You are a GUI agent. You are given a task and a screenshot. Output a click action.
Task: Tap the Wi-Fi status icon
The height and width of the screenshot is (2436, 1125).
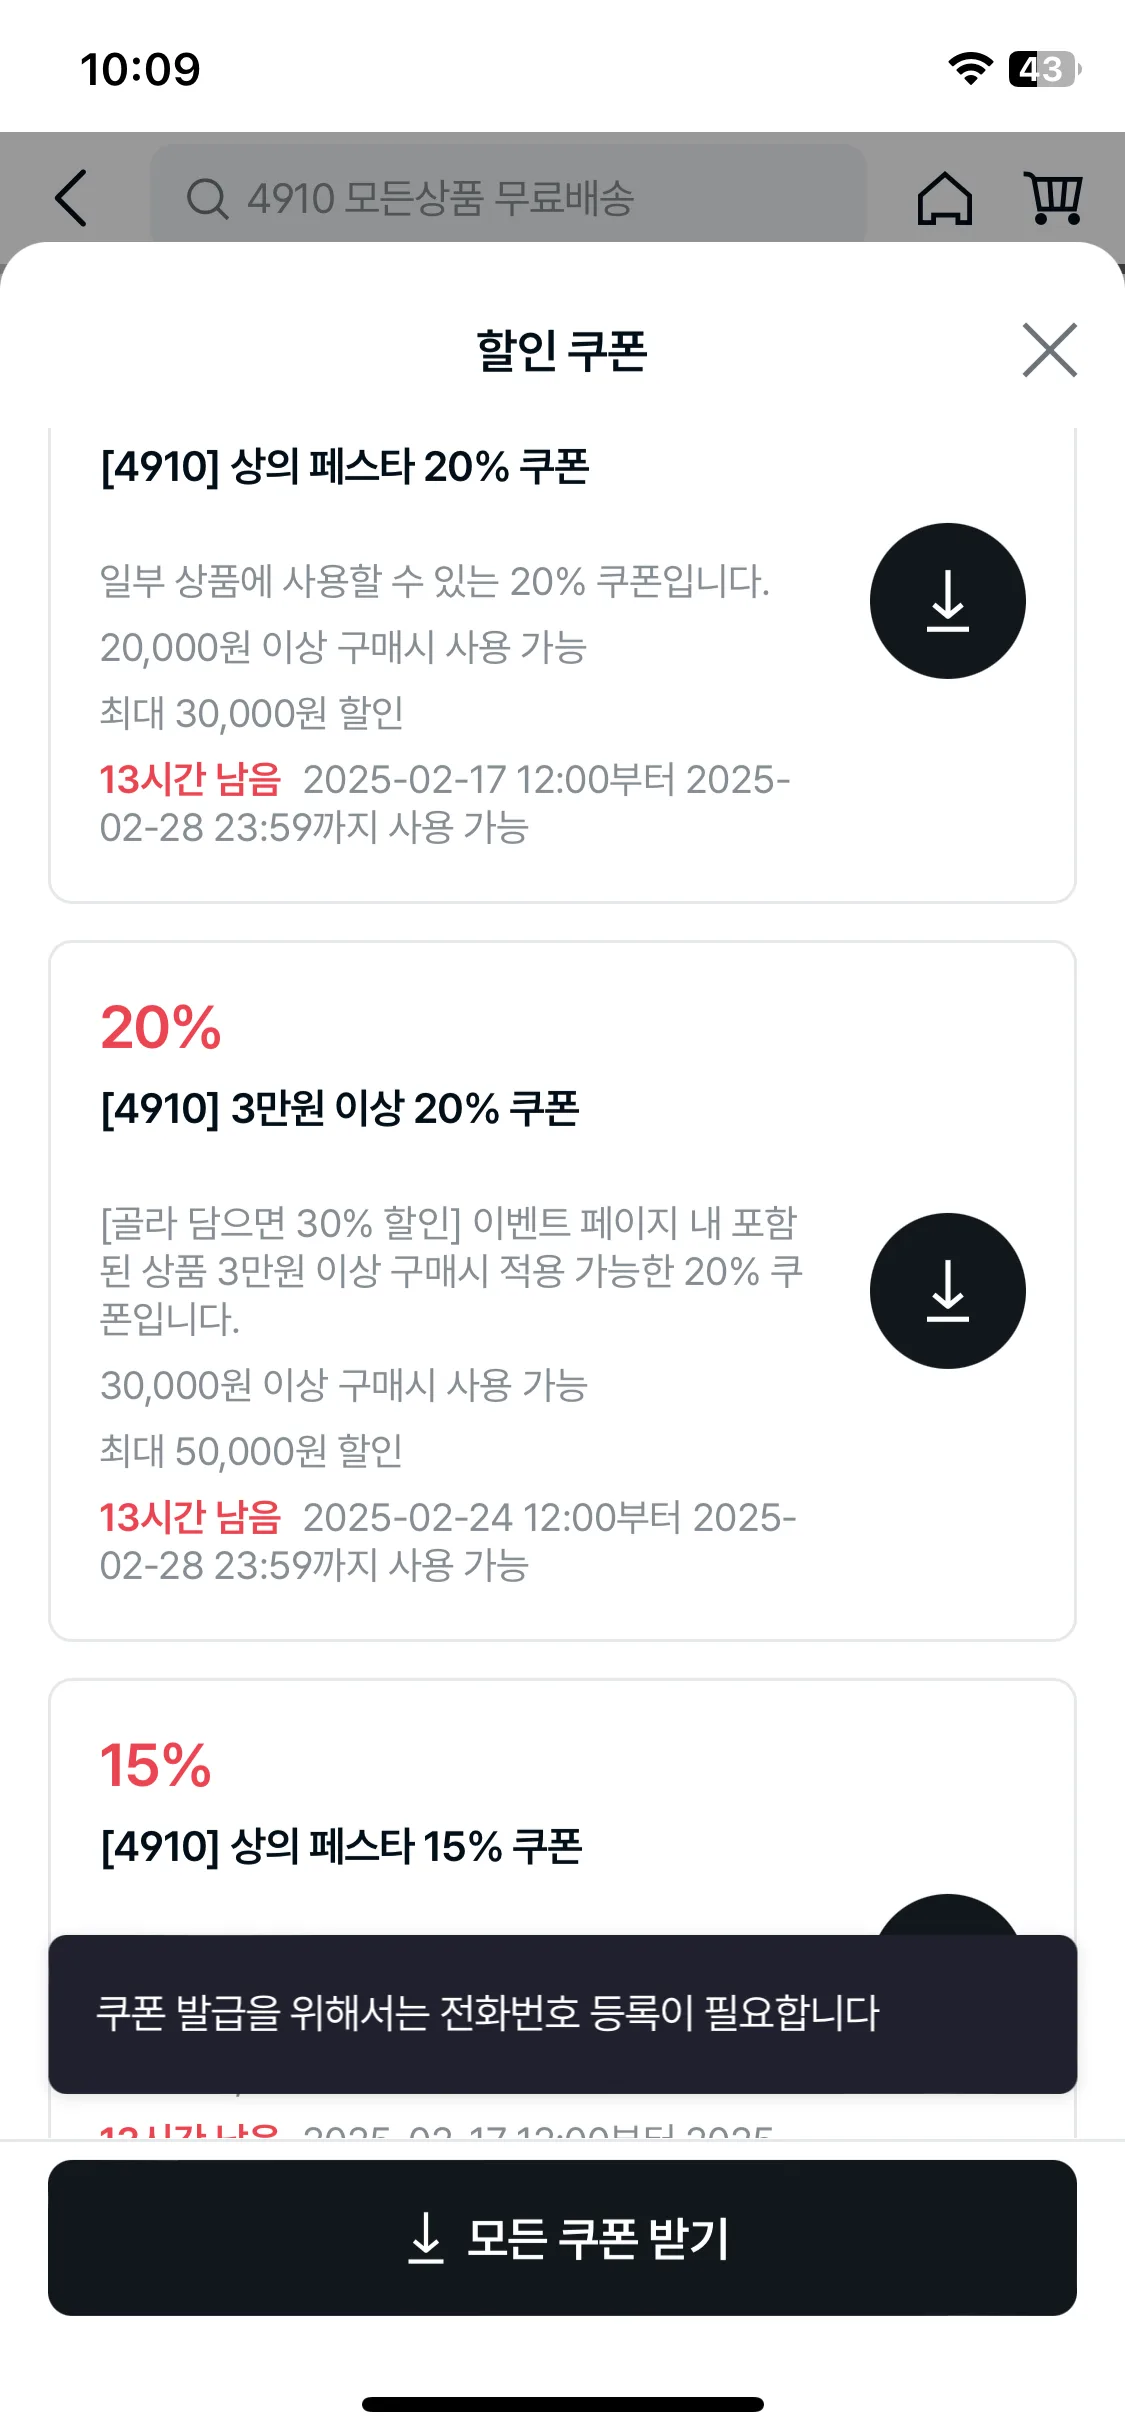[x=969, y=68]
